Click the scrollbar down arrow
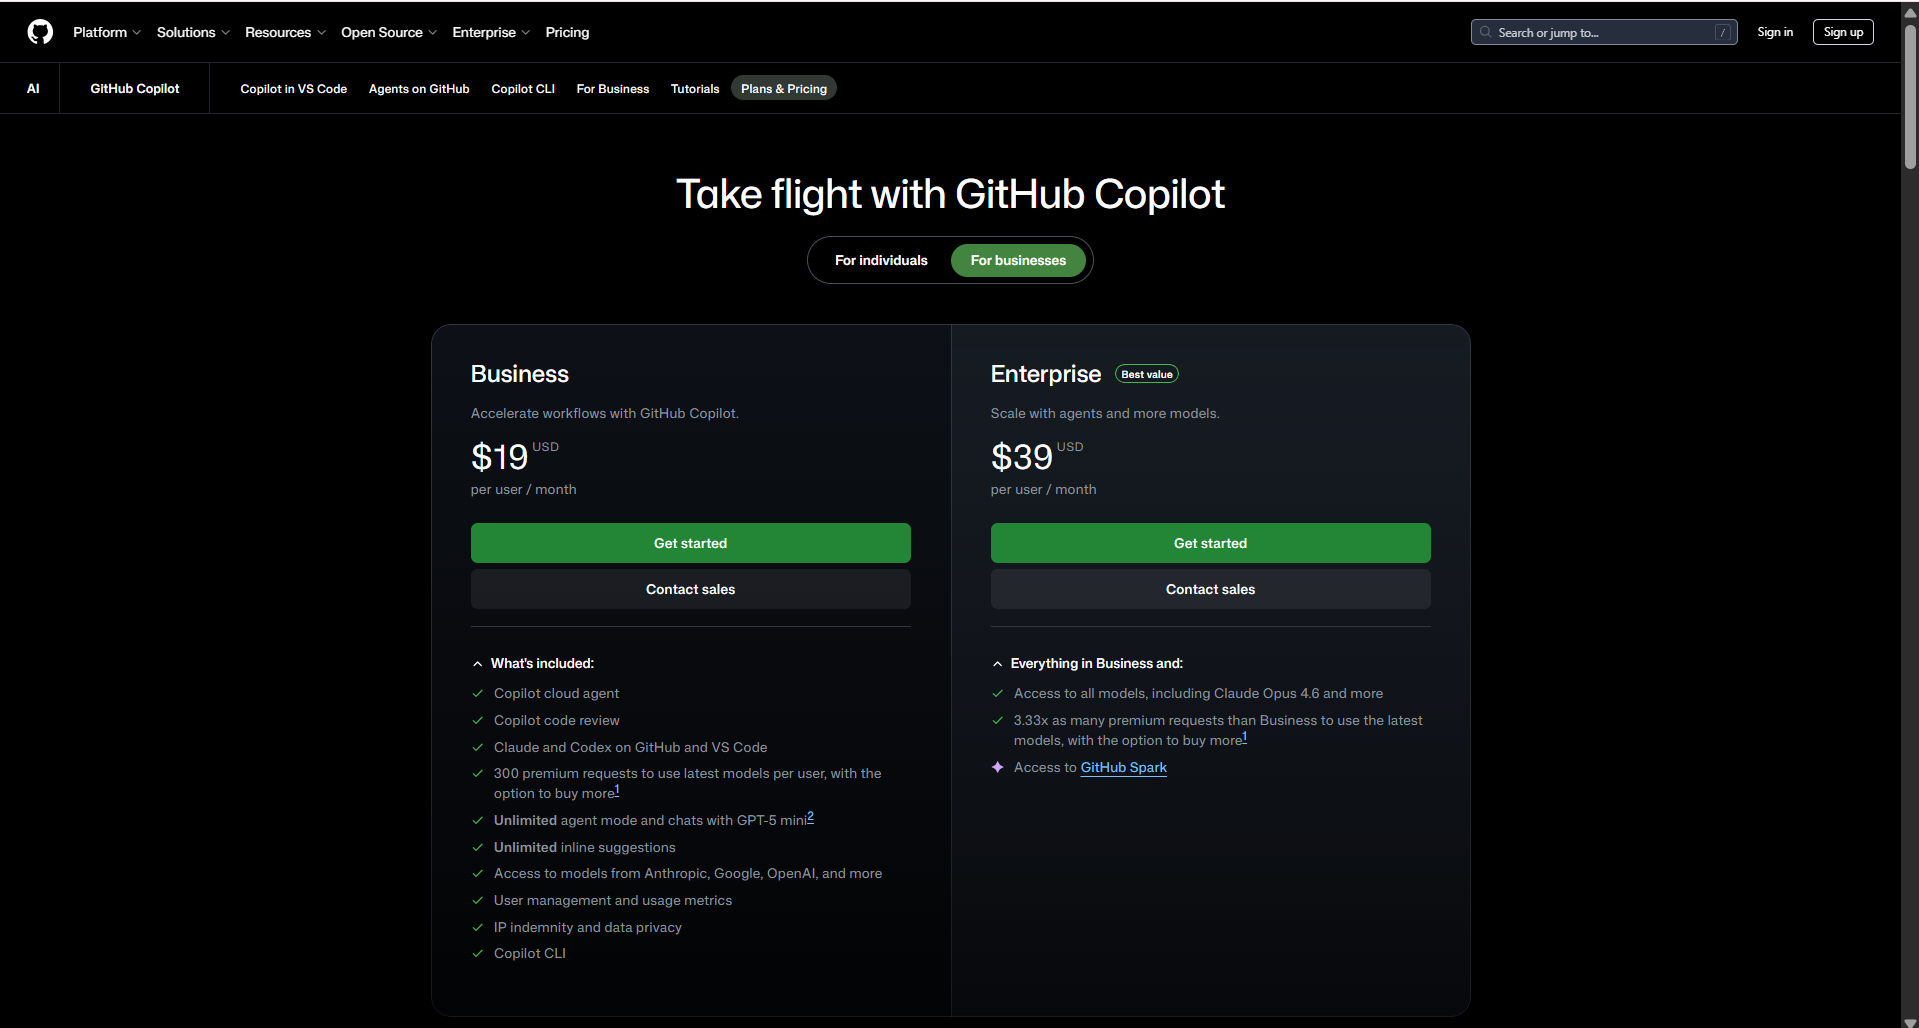Screen dimensions: 1919x1028 [x=1908, y=1022]
